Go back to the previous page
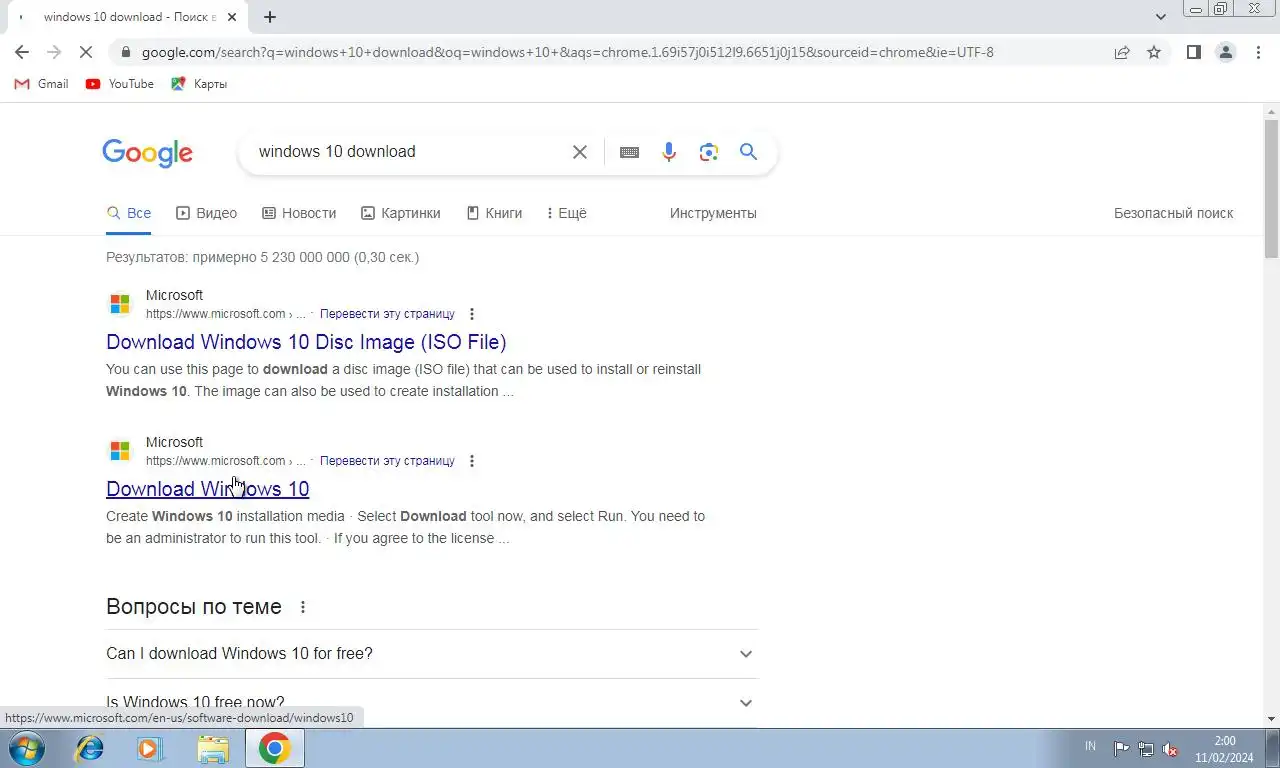Viewport: 1280px width, 768px height. click(x=22, y=52)
